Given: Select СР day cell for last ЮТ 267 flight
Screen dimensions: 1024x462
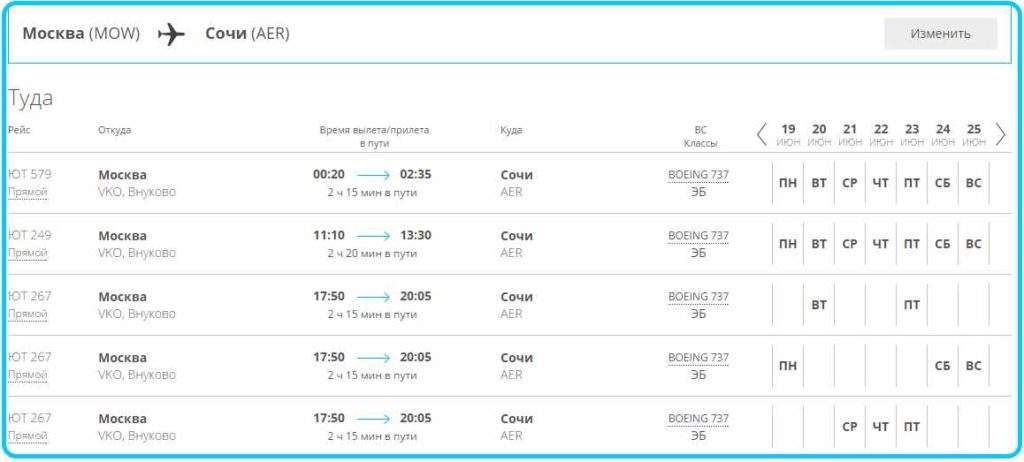Looking at the screenshot, I should pyautogui.click(x=850, y=427).
